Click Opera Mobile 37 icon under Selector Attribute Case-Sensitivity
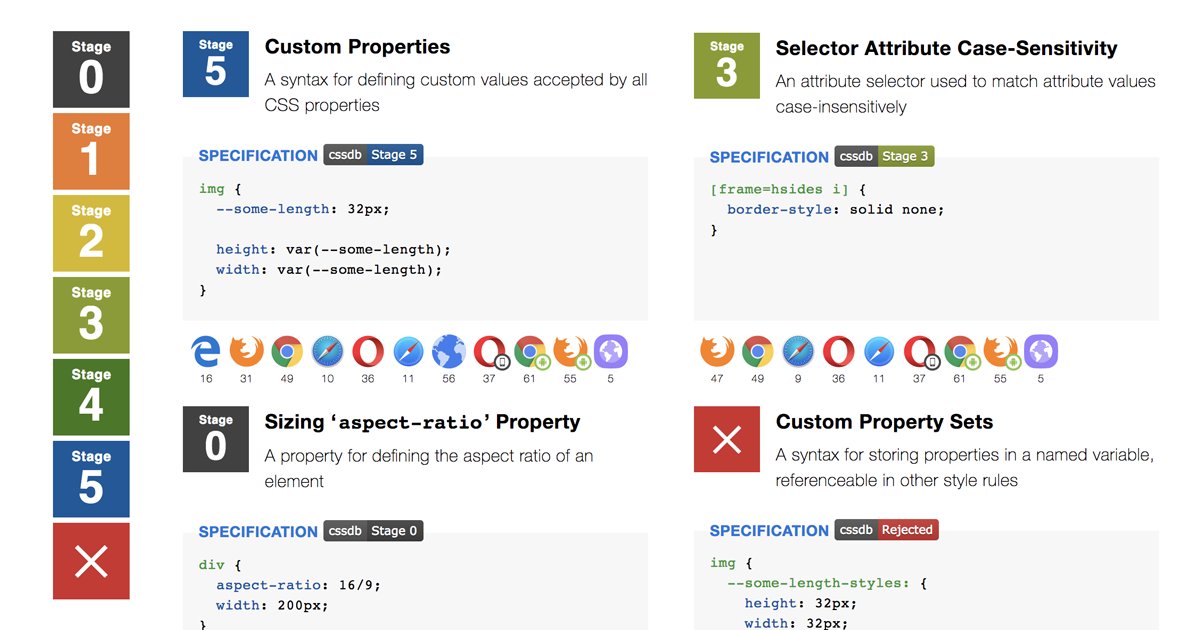 [920, 352]
